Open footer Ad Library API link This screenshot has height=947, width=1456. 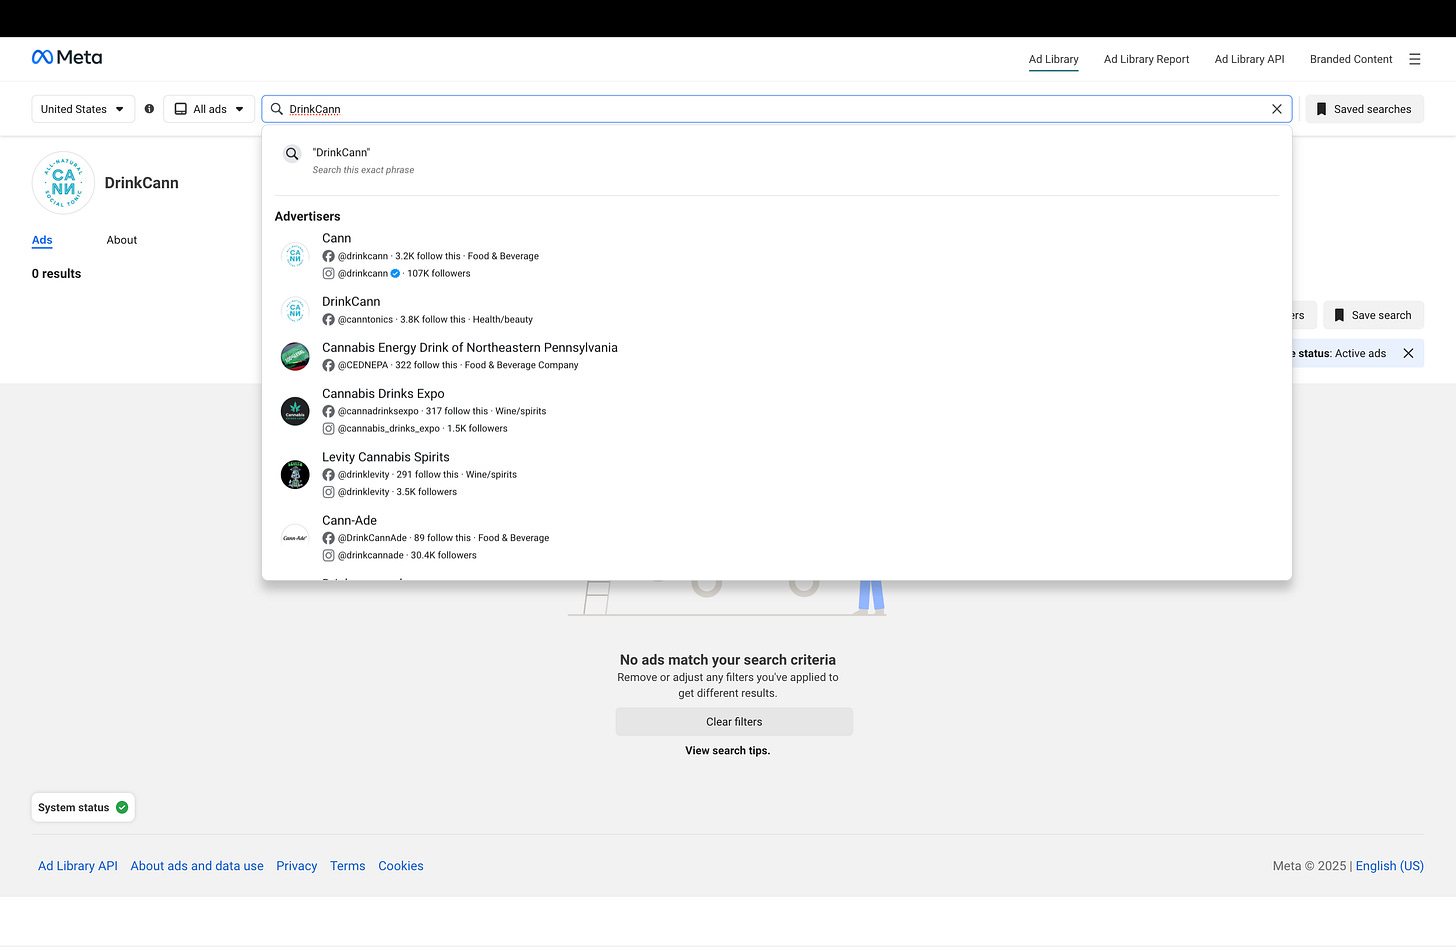[78, 866]
